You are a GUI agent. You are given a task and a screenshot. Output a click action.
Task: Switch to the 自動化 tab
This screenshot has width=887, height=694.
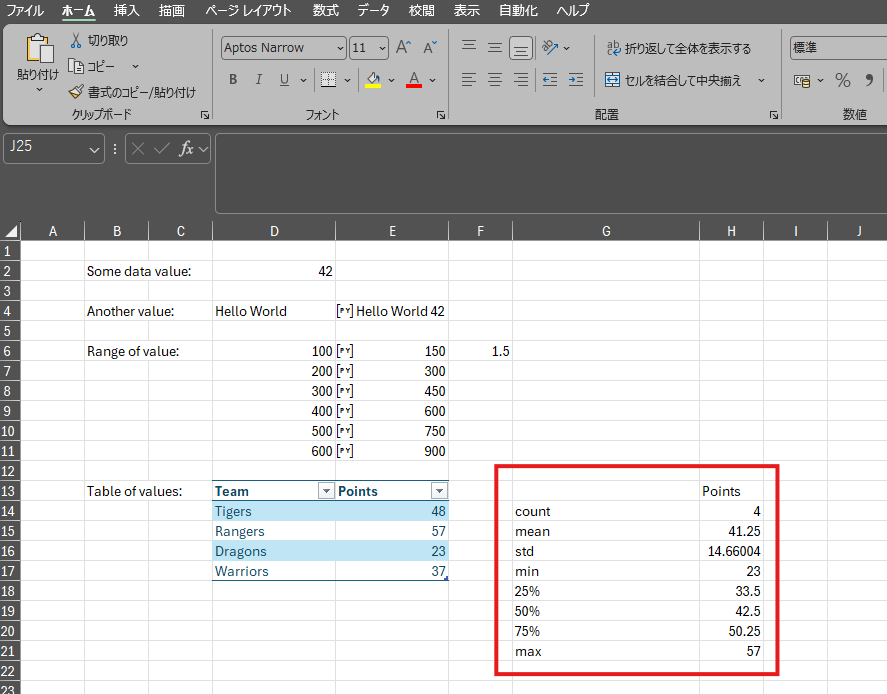518,10
